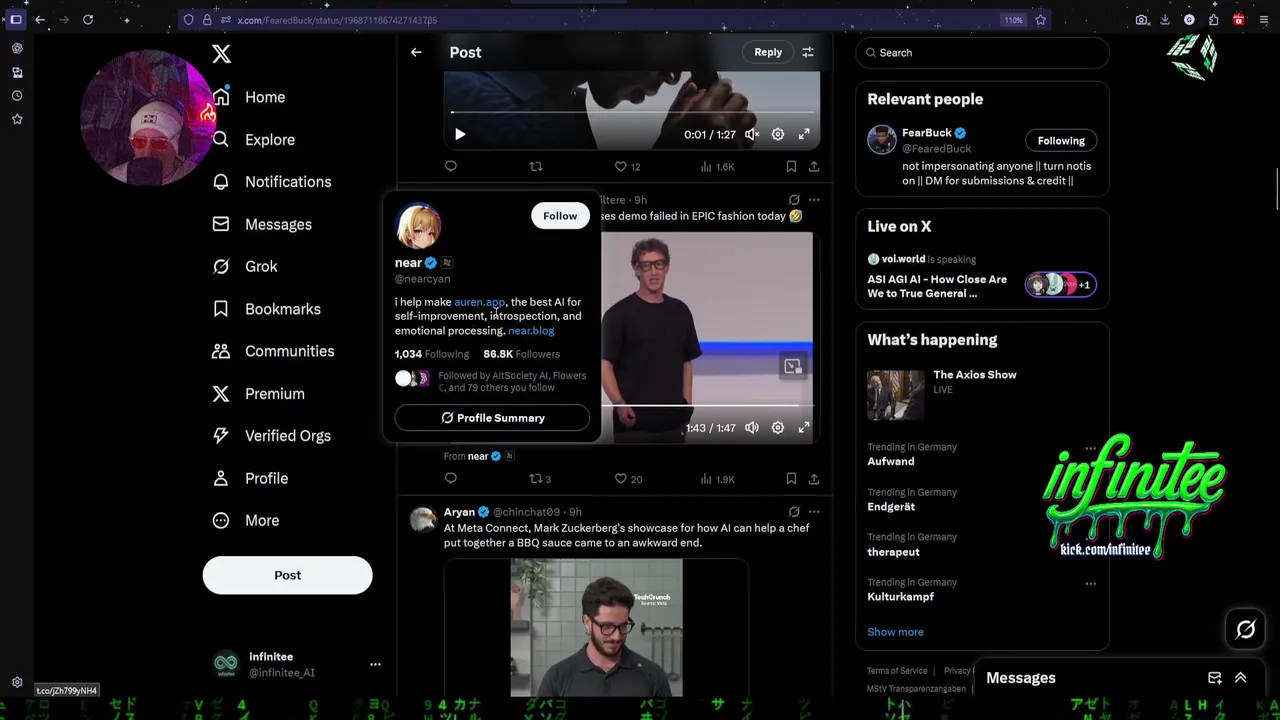Expand the Messages drawer chevrons
1280x720 pixels.
(x=1240, y=678)
